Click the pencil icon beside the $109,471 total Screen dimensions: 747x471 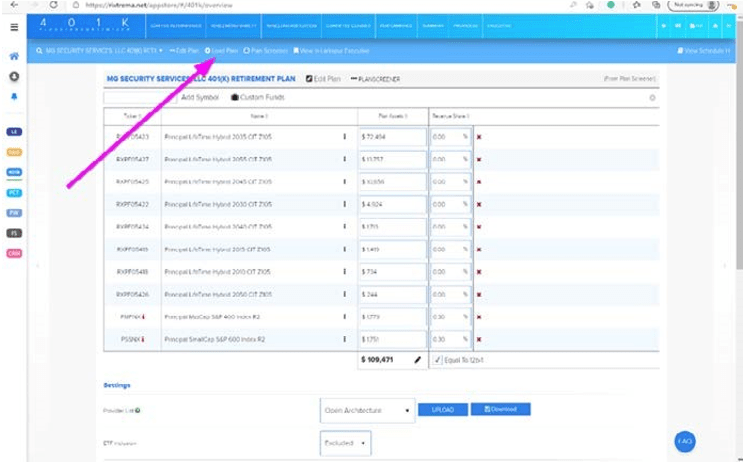point(418,360)
